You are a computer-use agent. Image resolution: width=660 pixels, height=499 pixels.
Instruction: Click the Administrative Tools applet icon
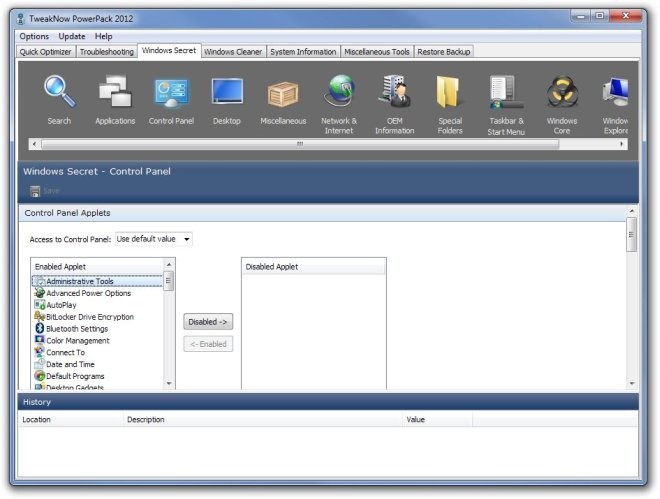coord(40,281)
